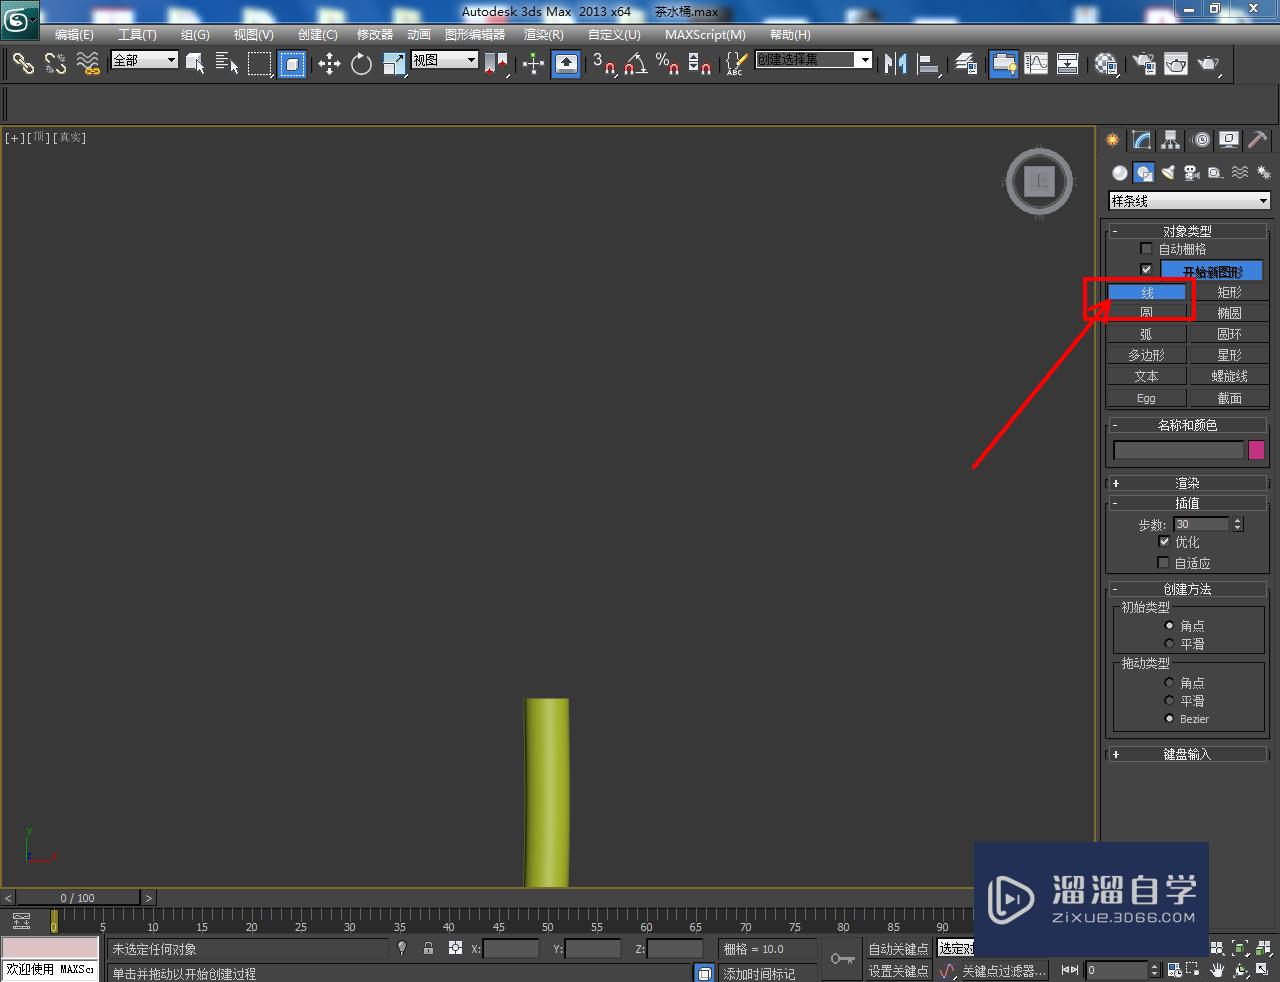
Task: Expand the Keyboard Entry (键盘输入) rollout
Action: pyautogui.click(x=1187, y=754)
